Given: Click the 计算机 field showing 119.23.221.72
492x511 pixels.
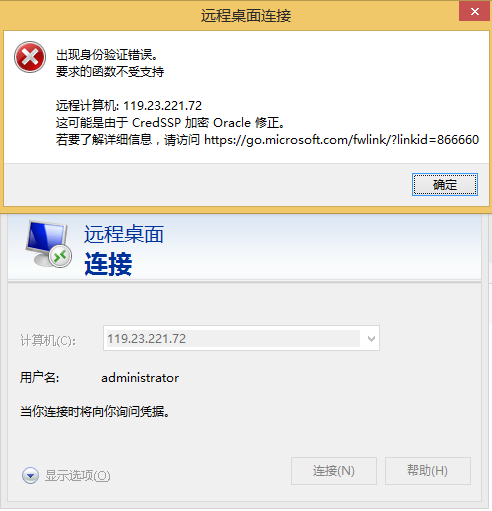Looking at the screenshot, I should click(241, 338).
